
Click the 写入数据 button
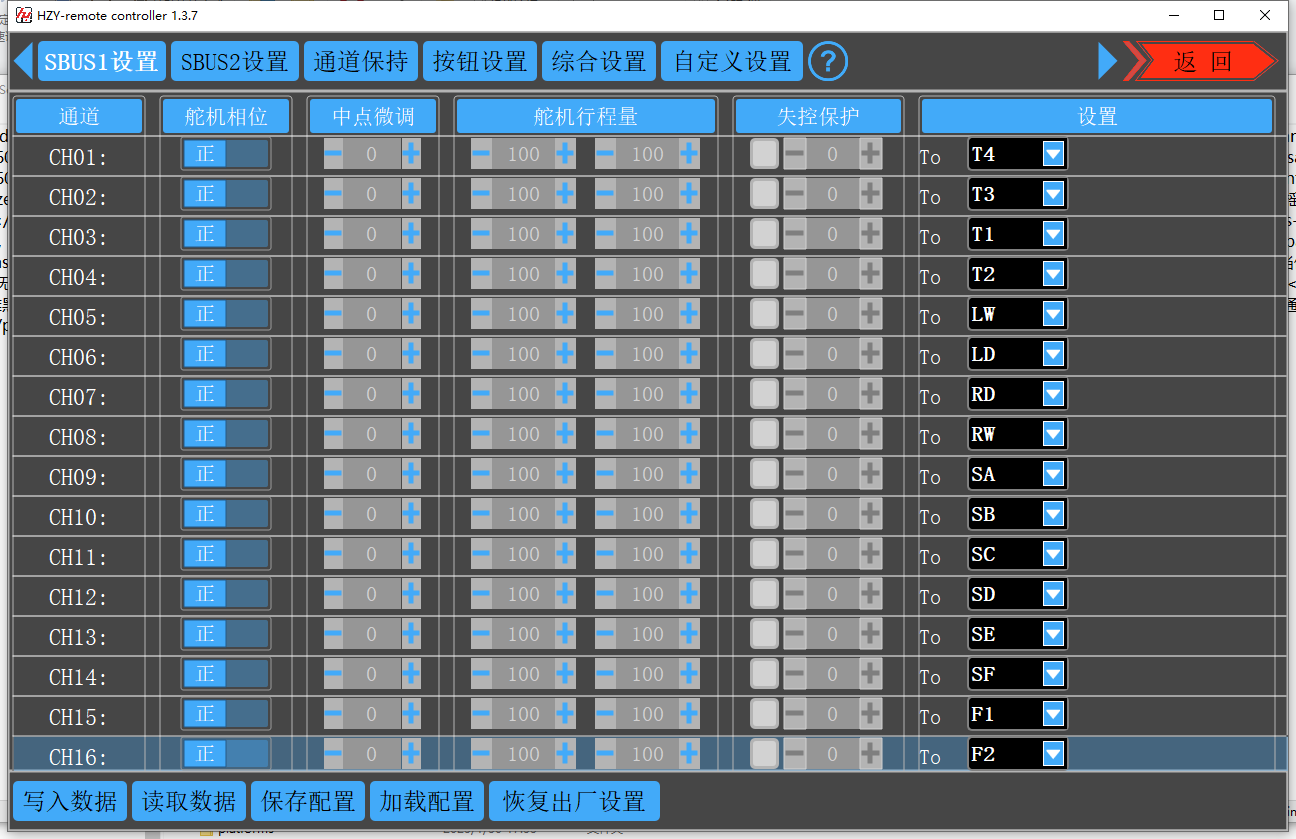coord(70,801)
